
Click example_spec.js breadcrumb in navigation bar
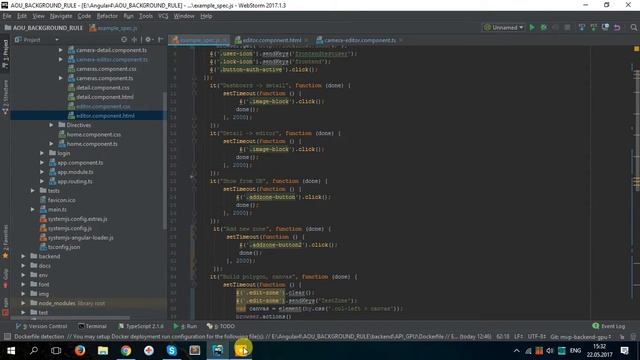[113, 28]
